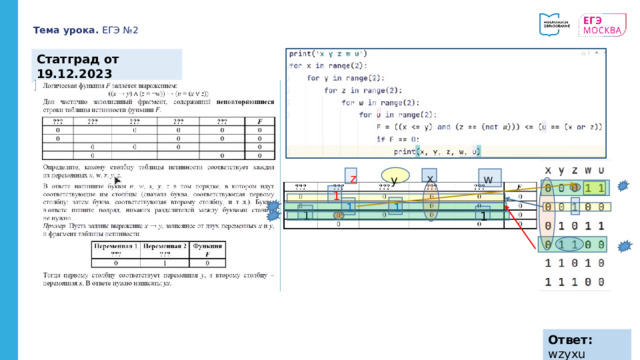Click the blue starburst beside row 0 1 1 0 0
This screenshot has width=640, height=360.
[625, 246]
